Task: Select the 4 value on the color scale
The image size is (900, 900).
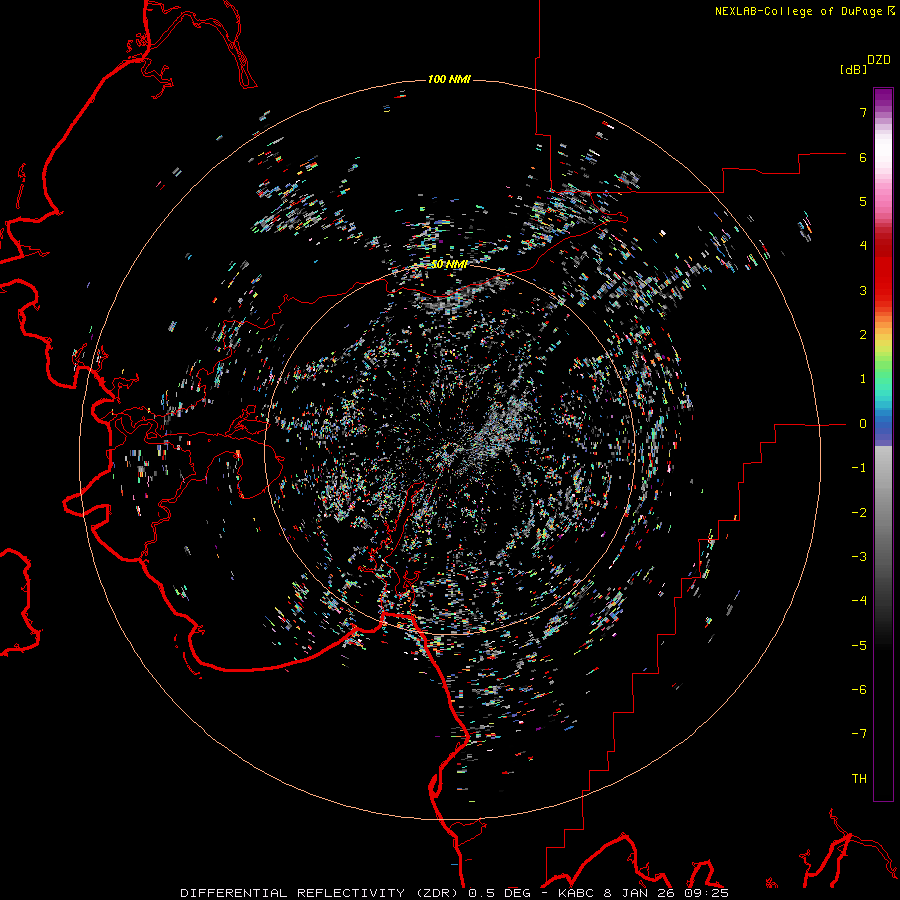Action: [863, 246]
